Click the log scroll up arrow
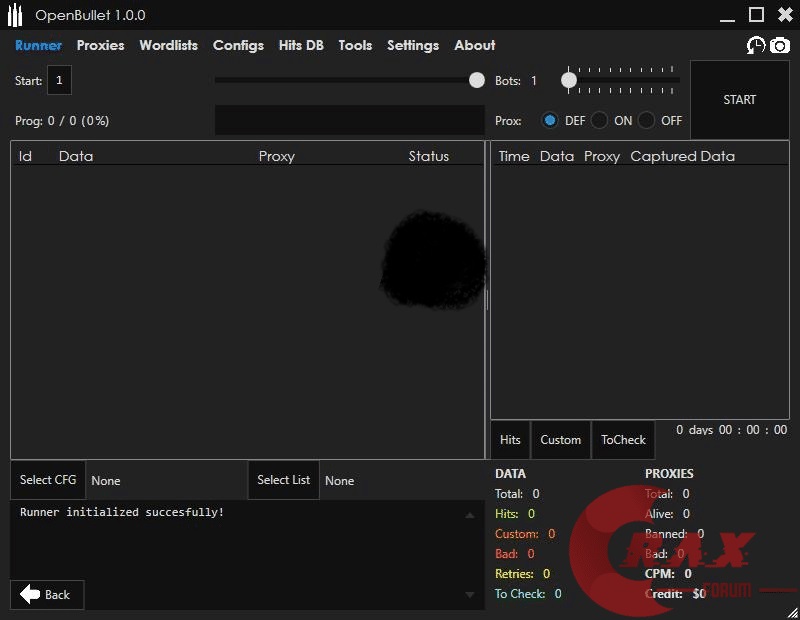The image size is (800, 620). click(470, 516)
